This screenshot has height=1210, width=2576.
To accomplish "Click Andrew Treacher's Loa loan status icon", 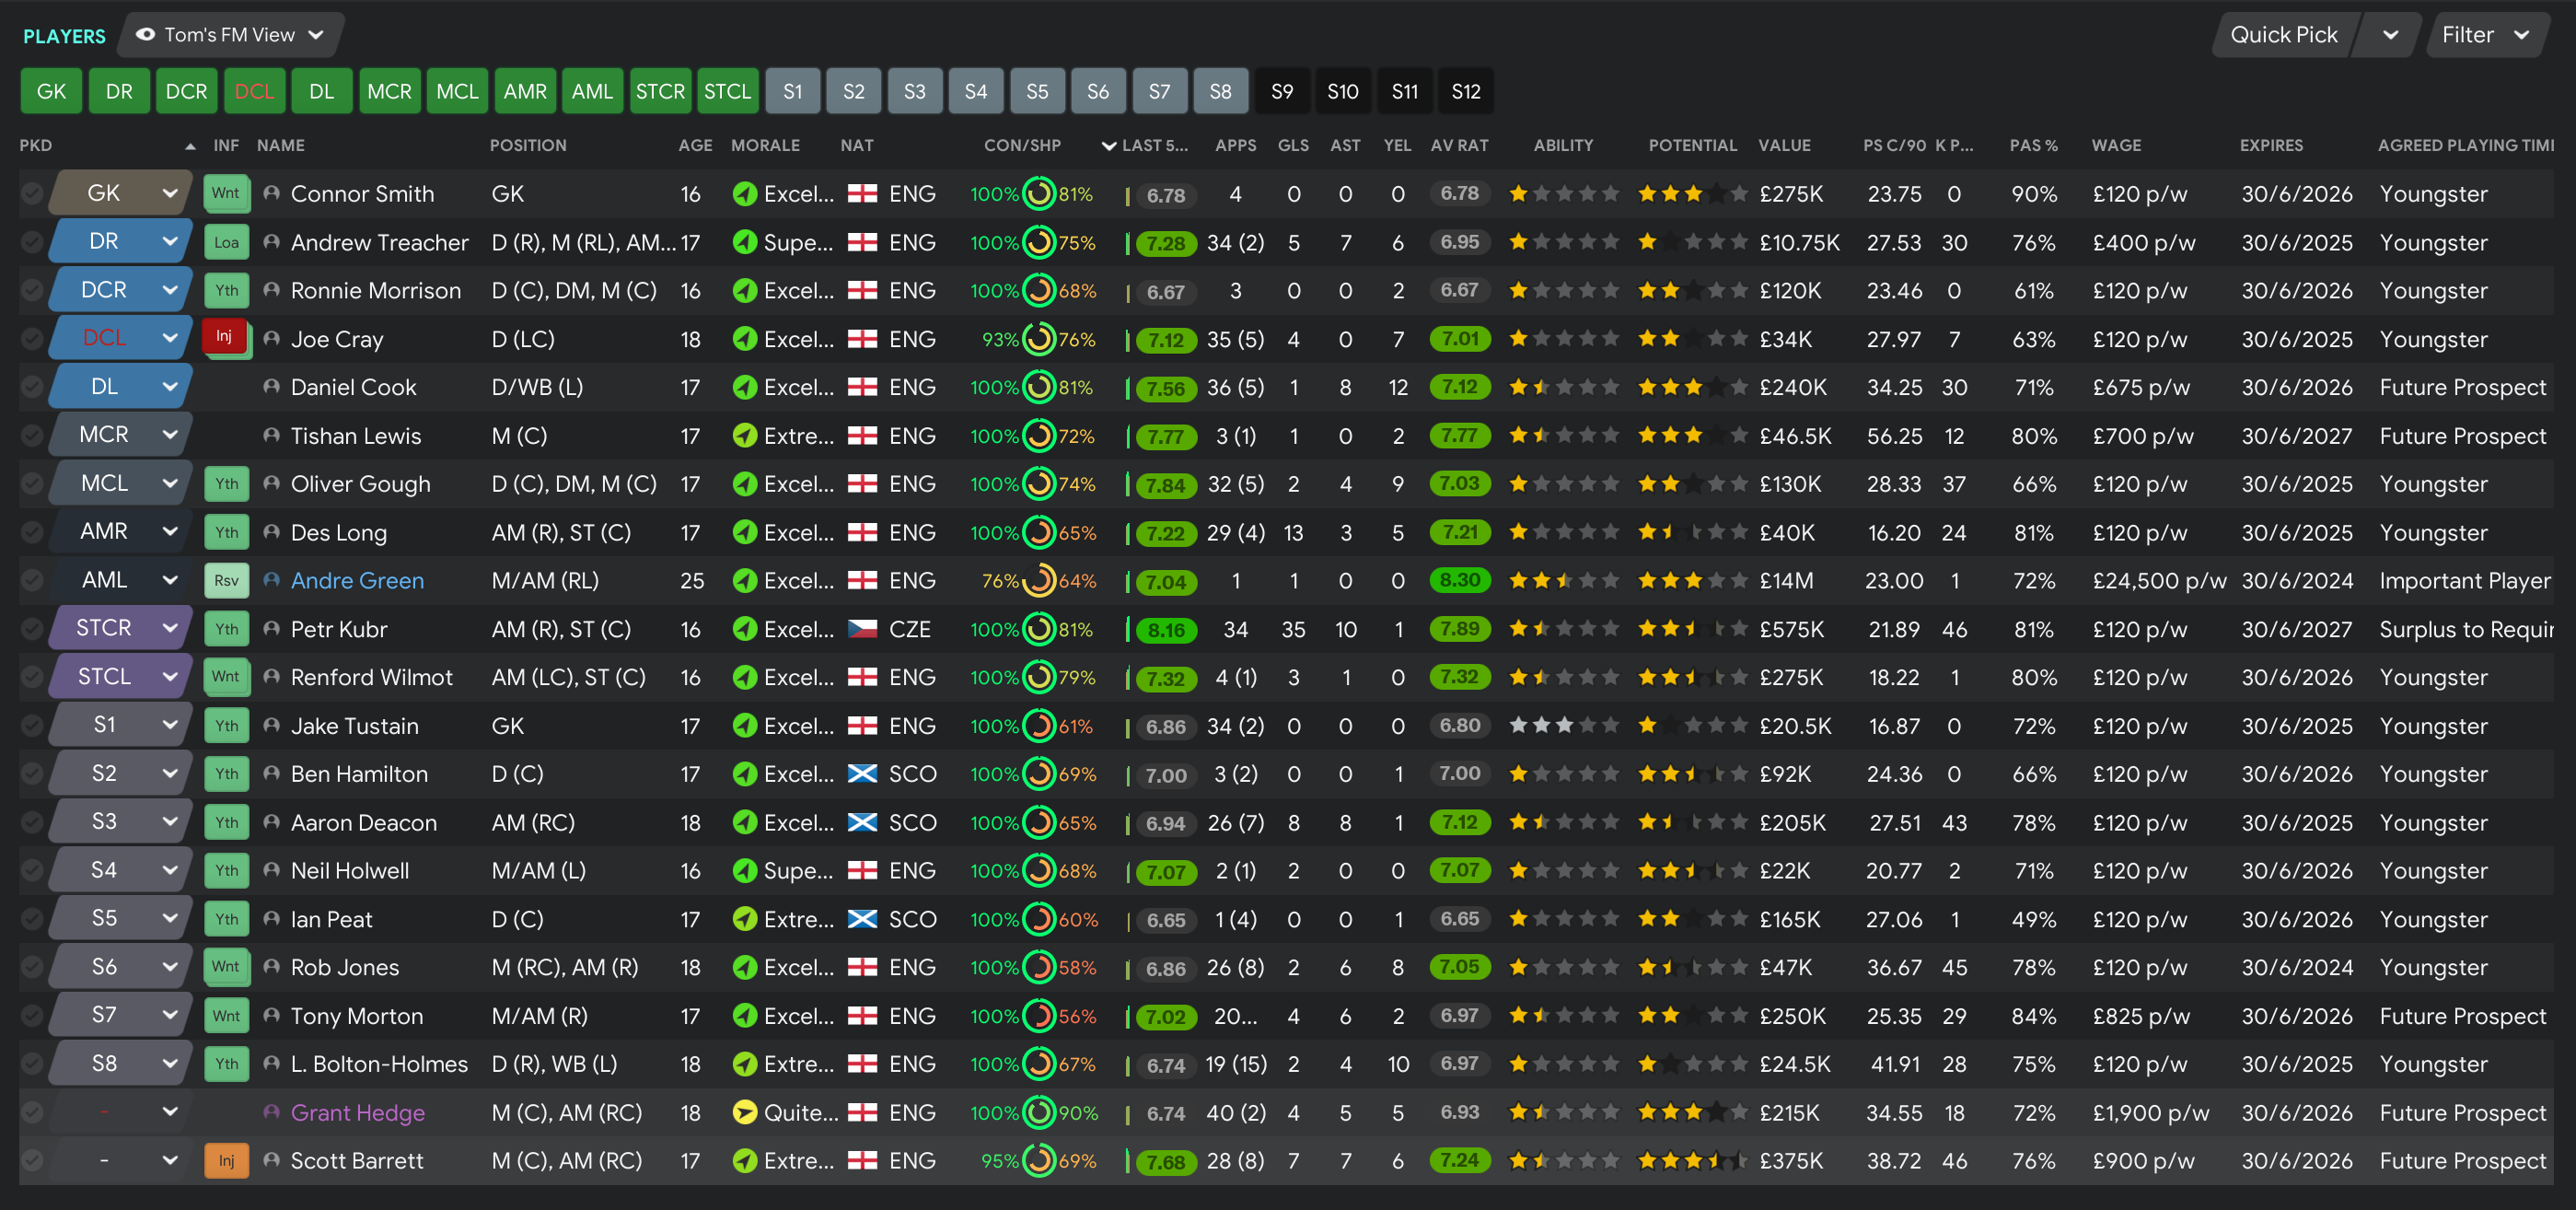I will click(226, 242).
